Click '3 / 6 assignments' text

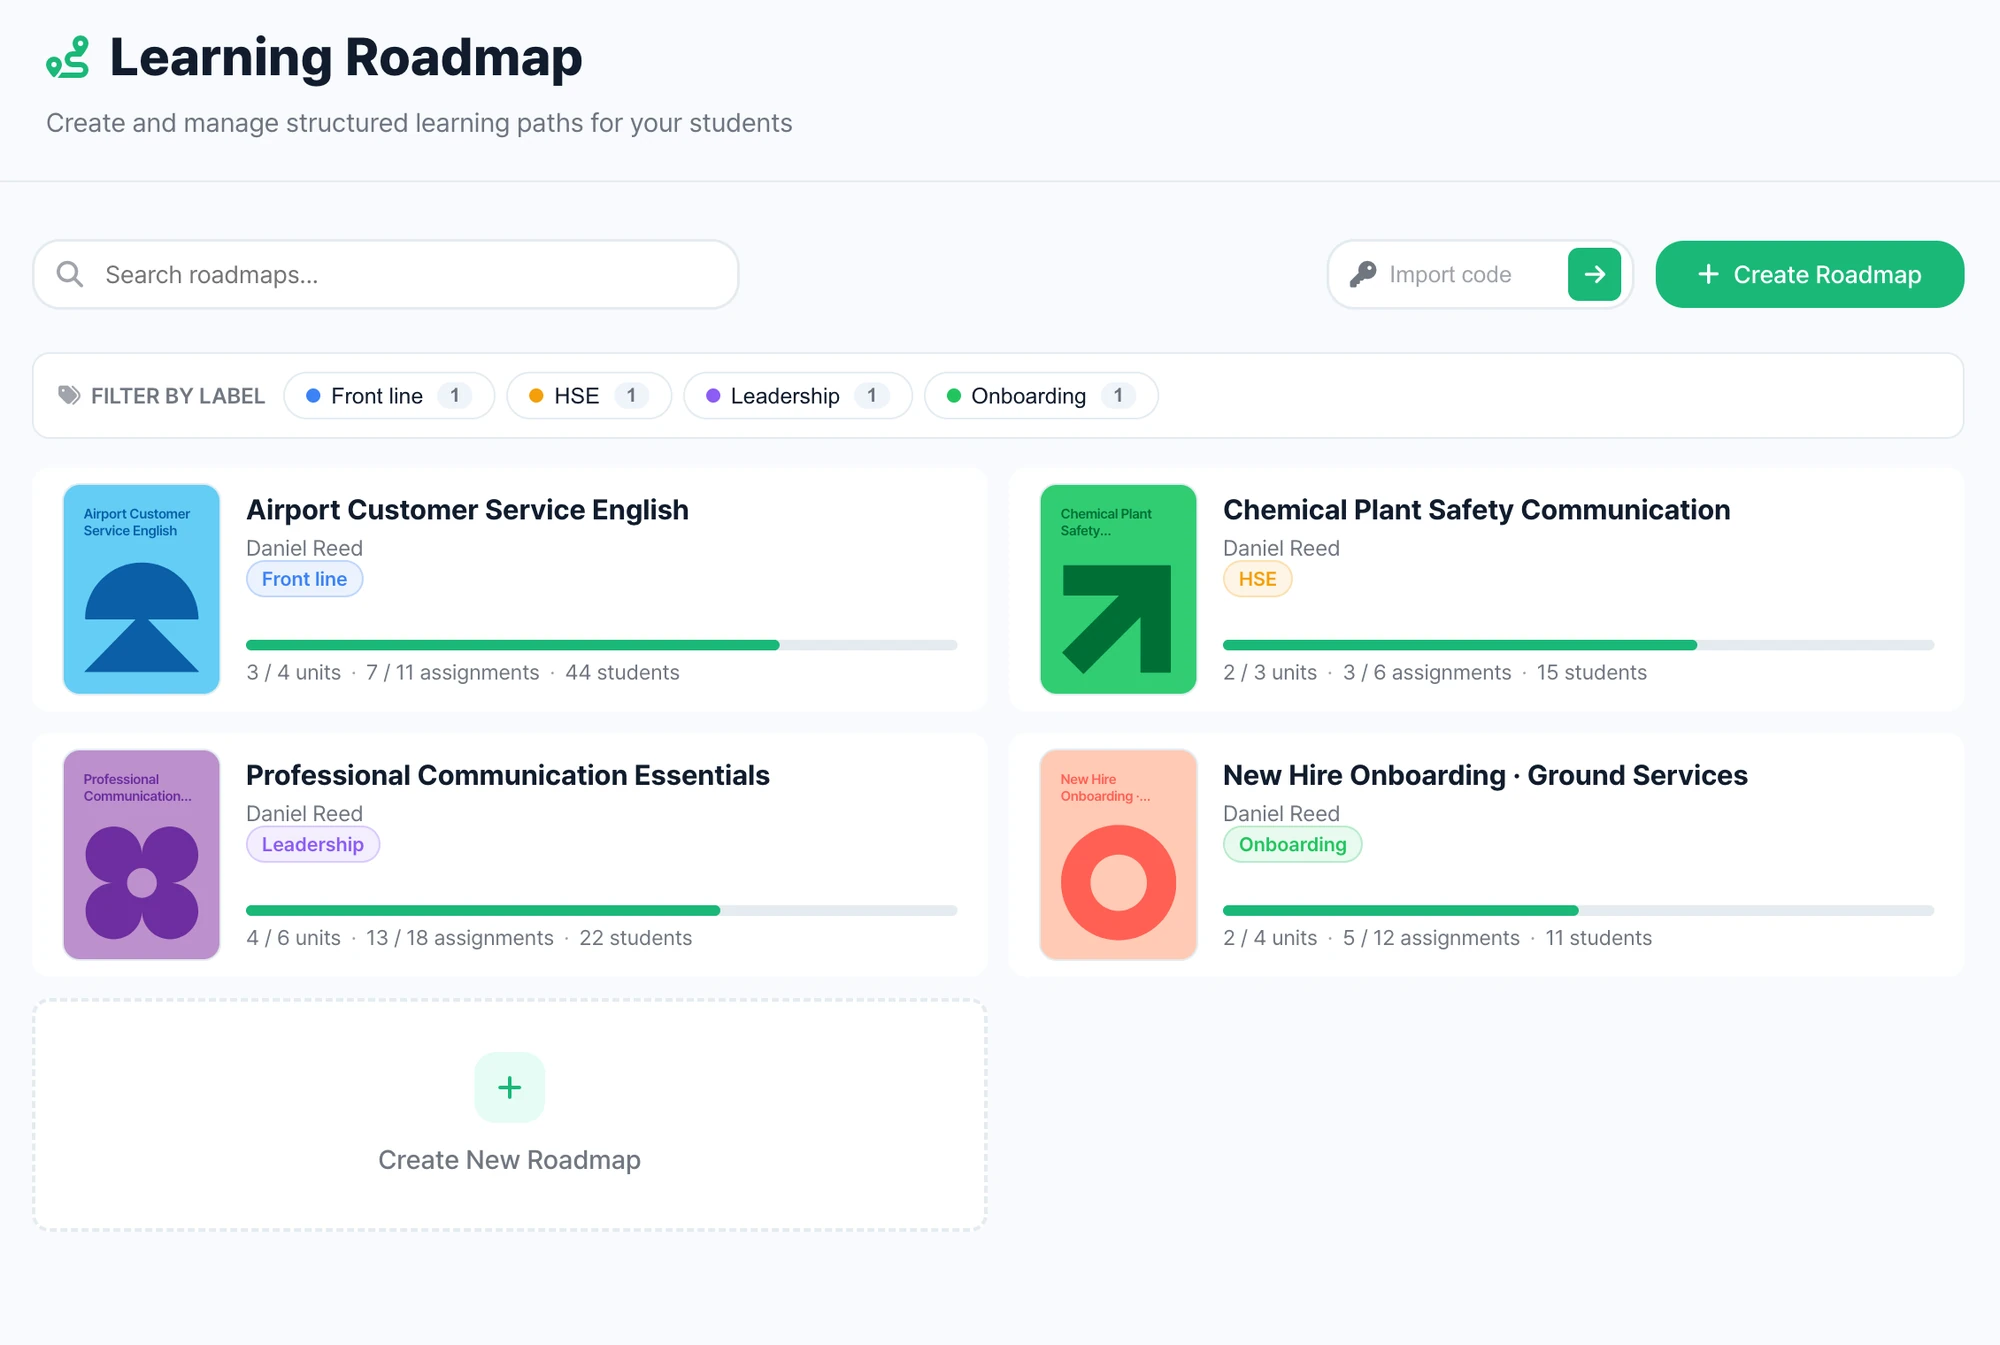[1427, 673]
